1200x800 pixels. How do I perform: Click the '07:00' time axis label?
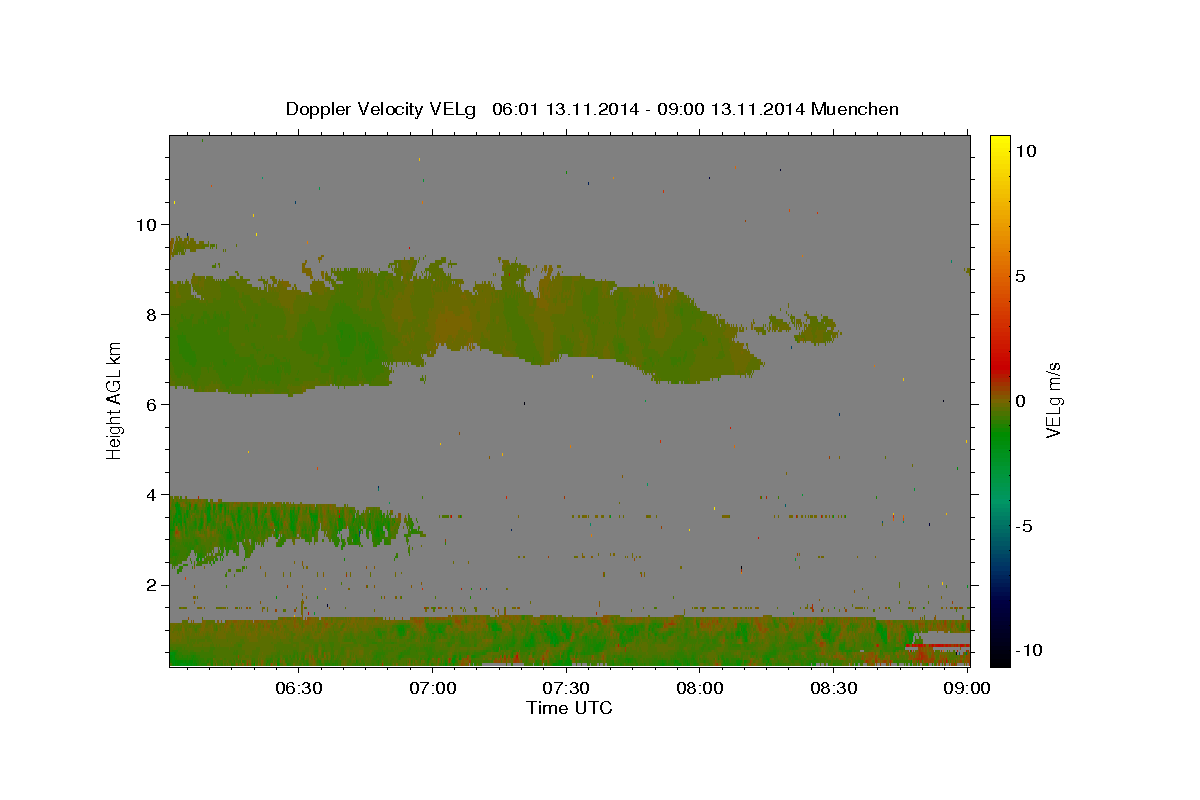432,688
